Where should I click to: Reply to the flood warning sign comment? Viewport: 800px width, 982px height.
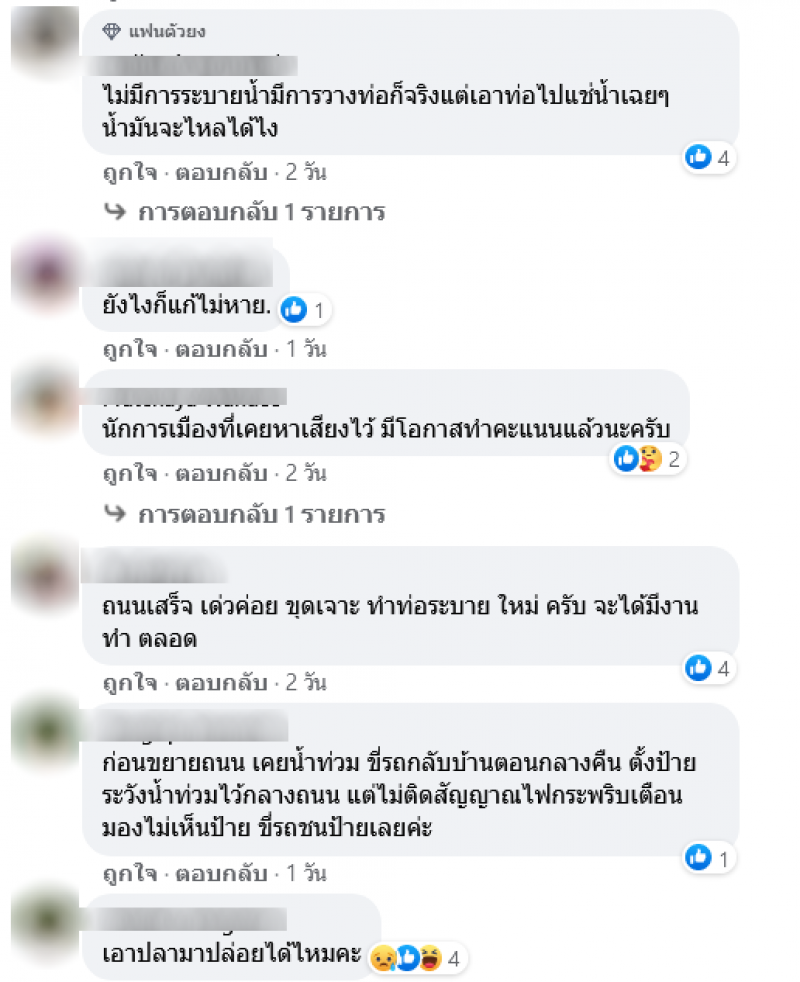(221, 873)
